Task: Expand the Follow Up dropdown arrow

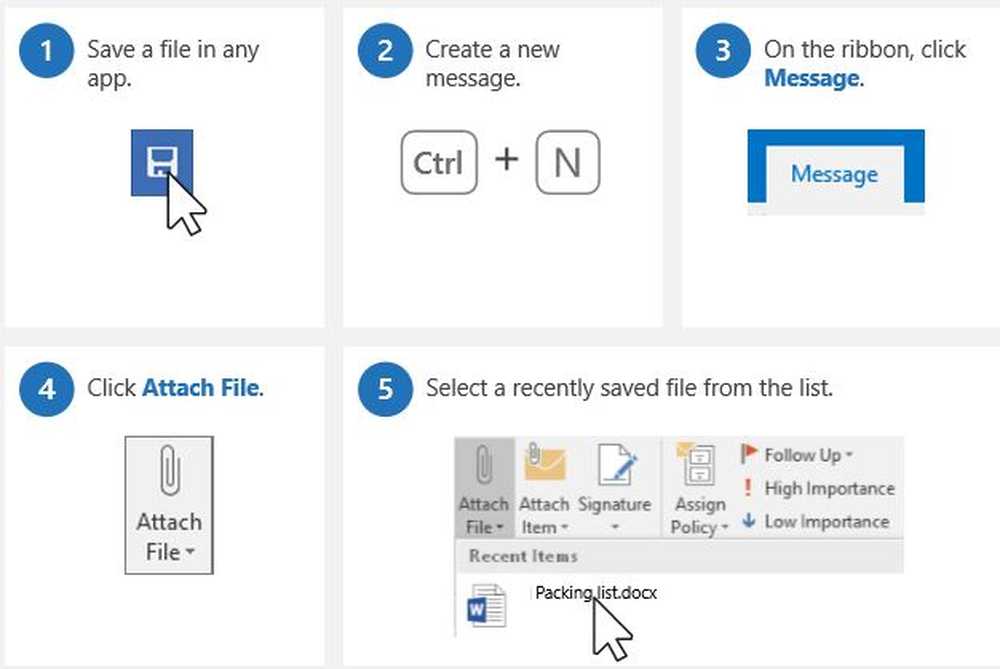Action: pos(849,455)
